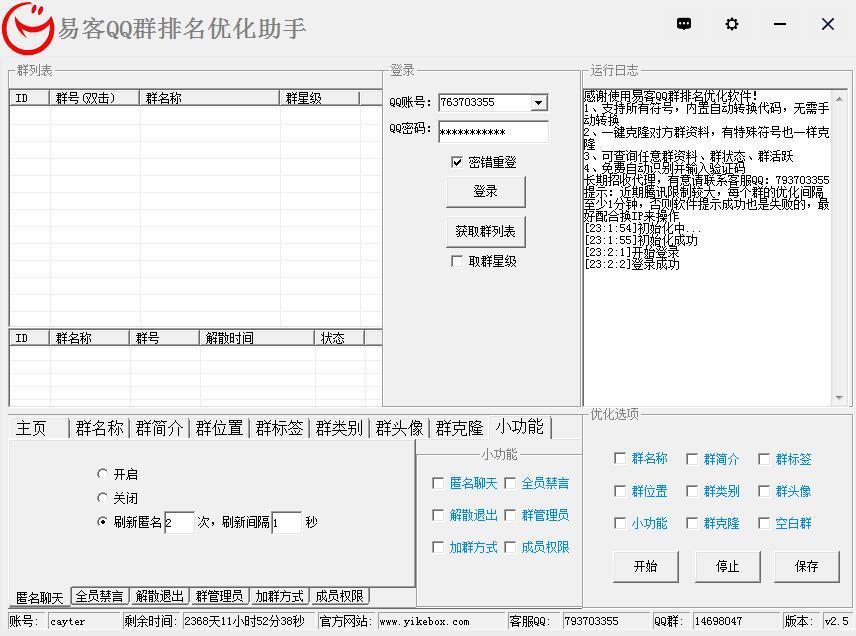Select the 小功能 tab

pos(520,427)
